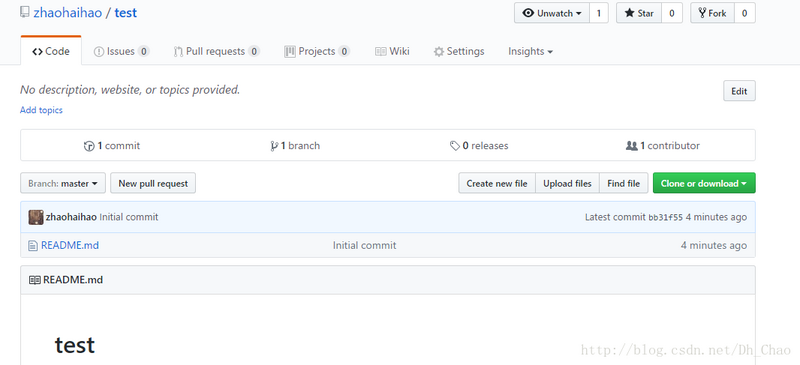800x365 pixels.
Task: Click the Find file button
Action: point(623,183)
